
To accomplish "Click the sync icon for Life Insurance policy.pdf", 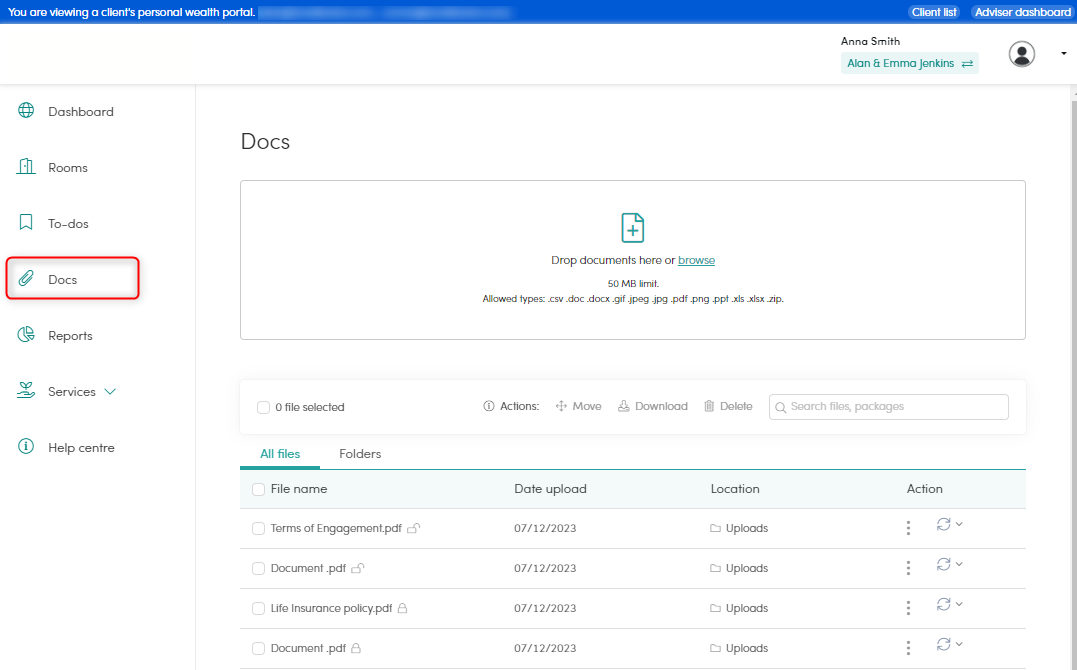I will (944, 604).
